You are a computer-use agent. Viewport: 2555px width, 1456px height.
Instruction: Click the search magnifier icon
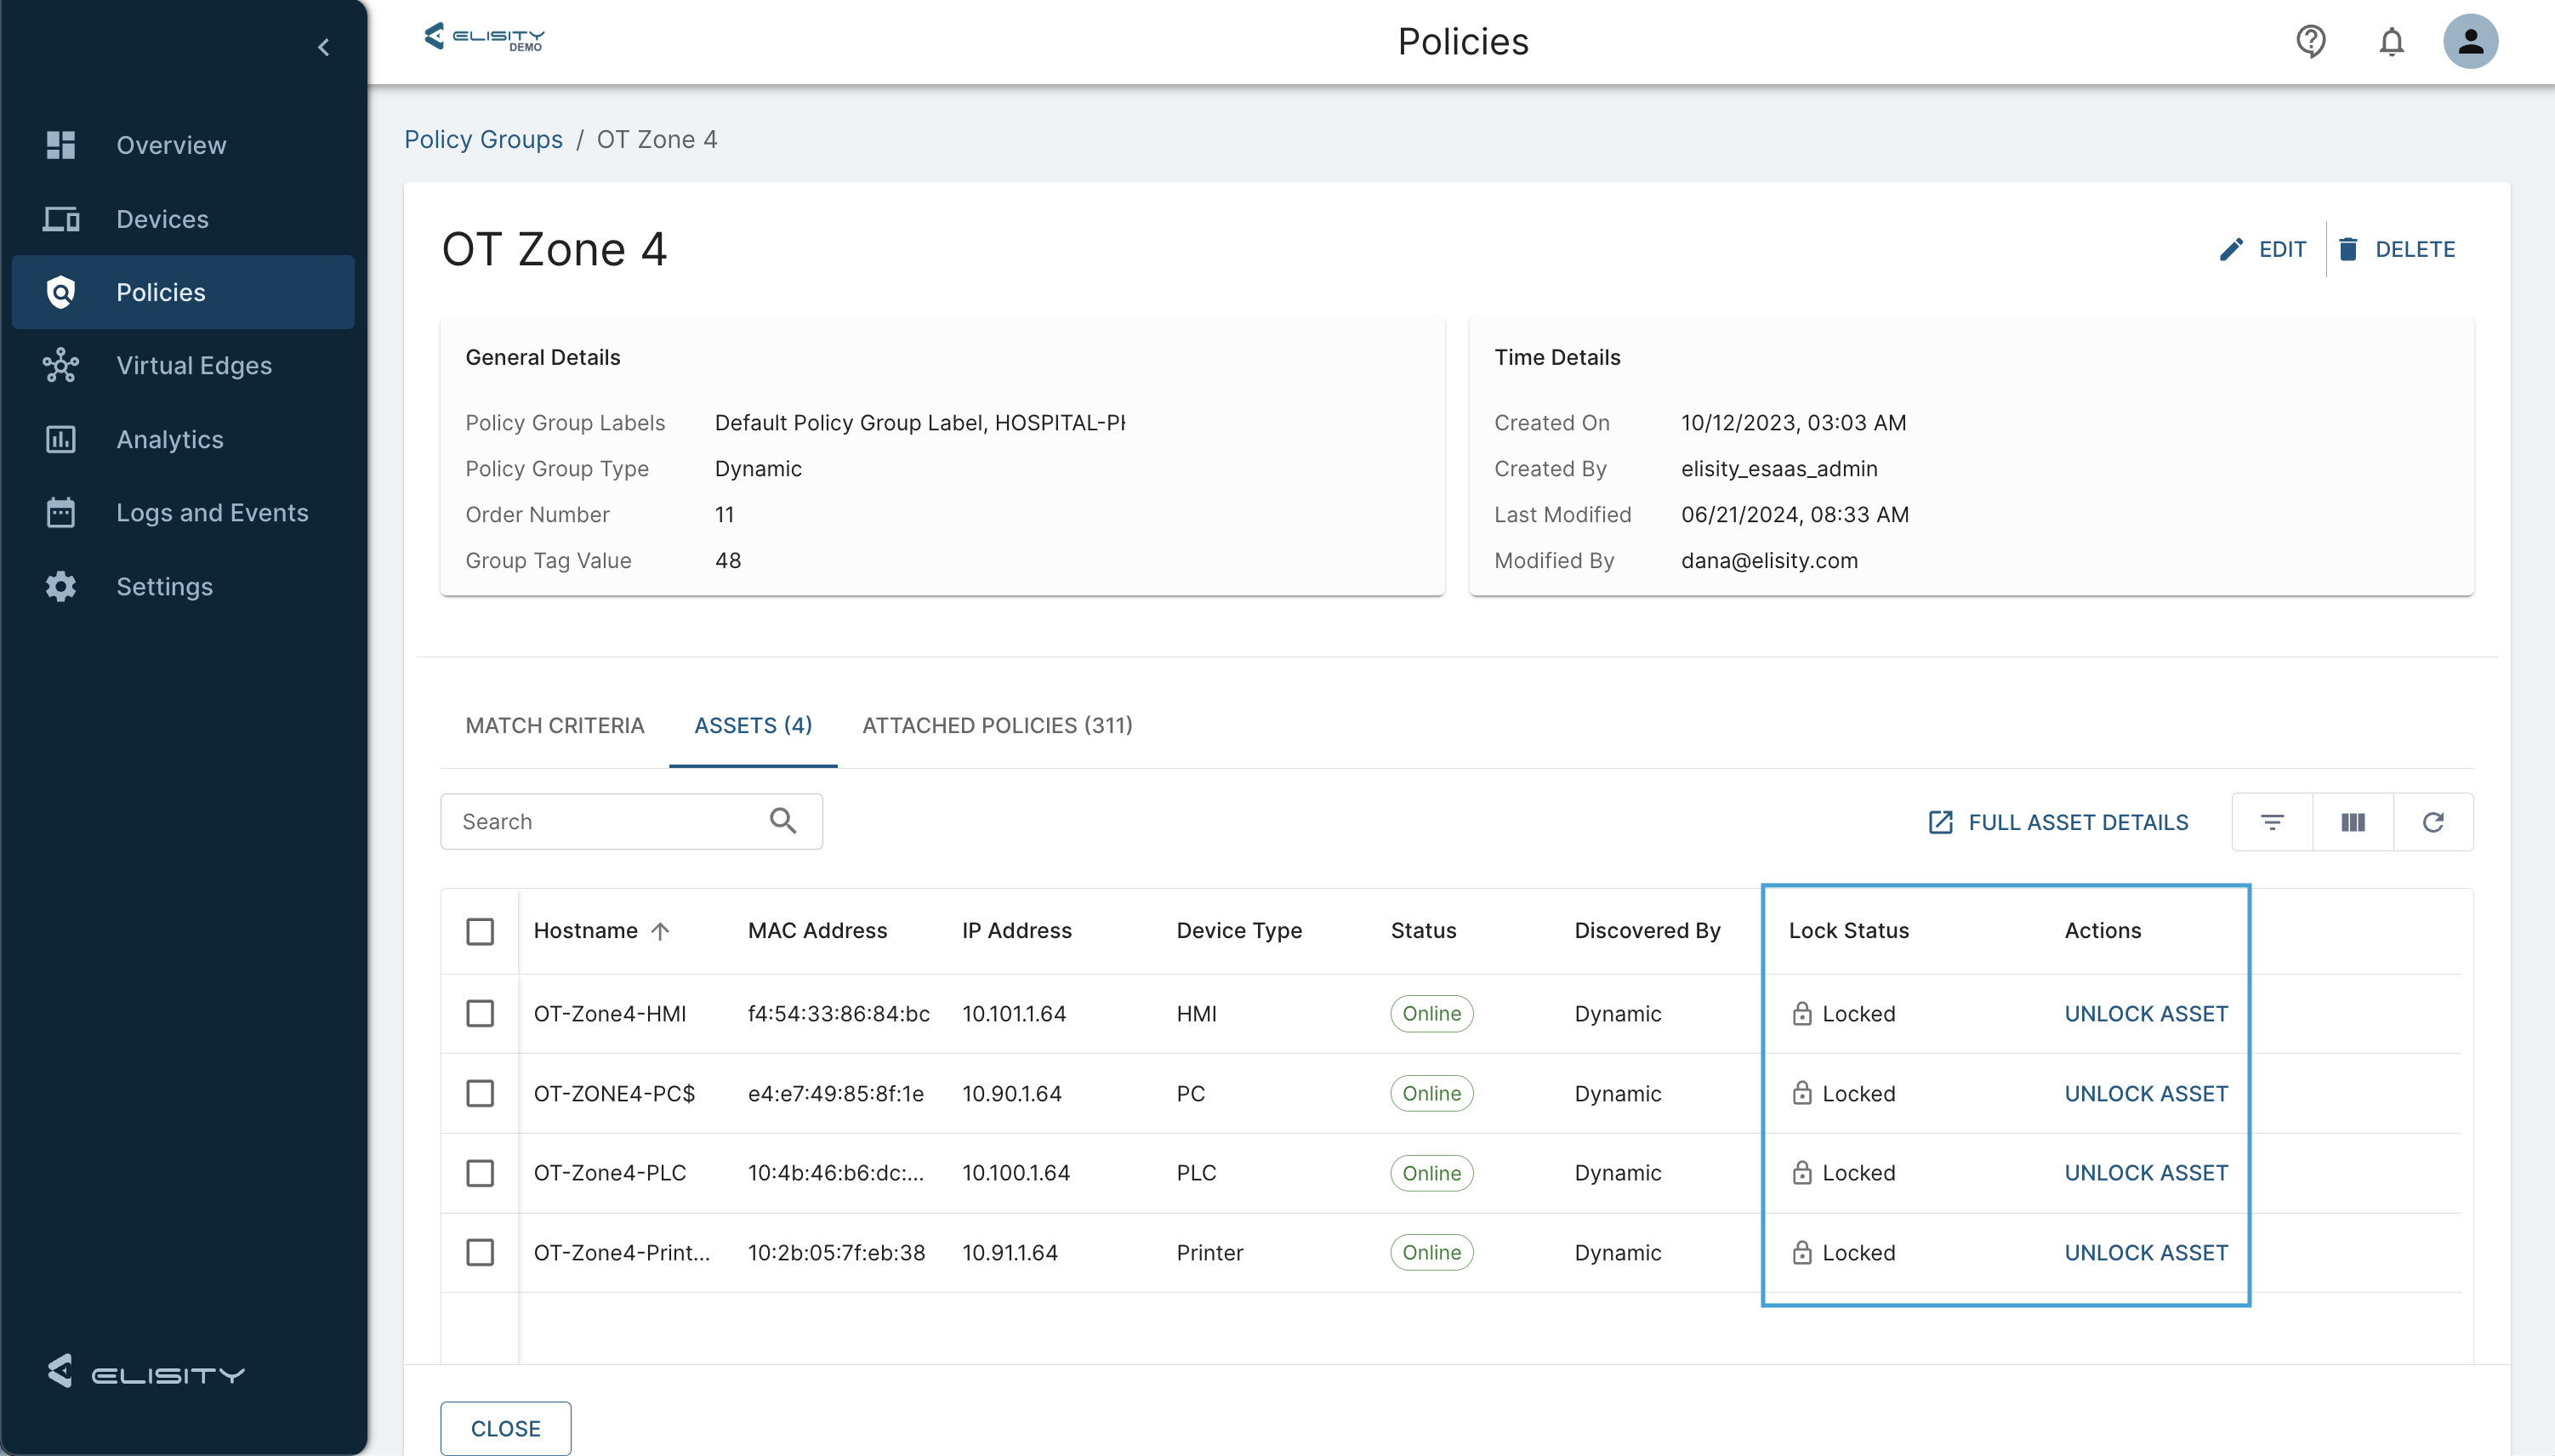783,821
